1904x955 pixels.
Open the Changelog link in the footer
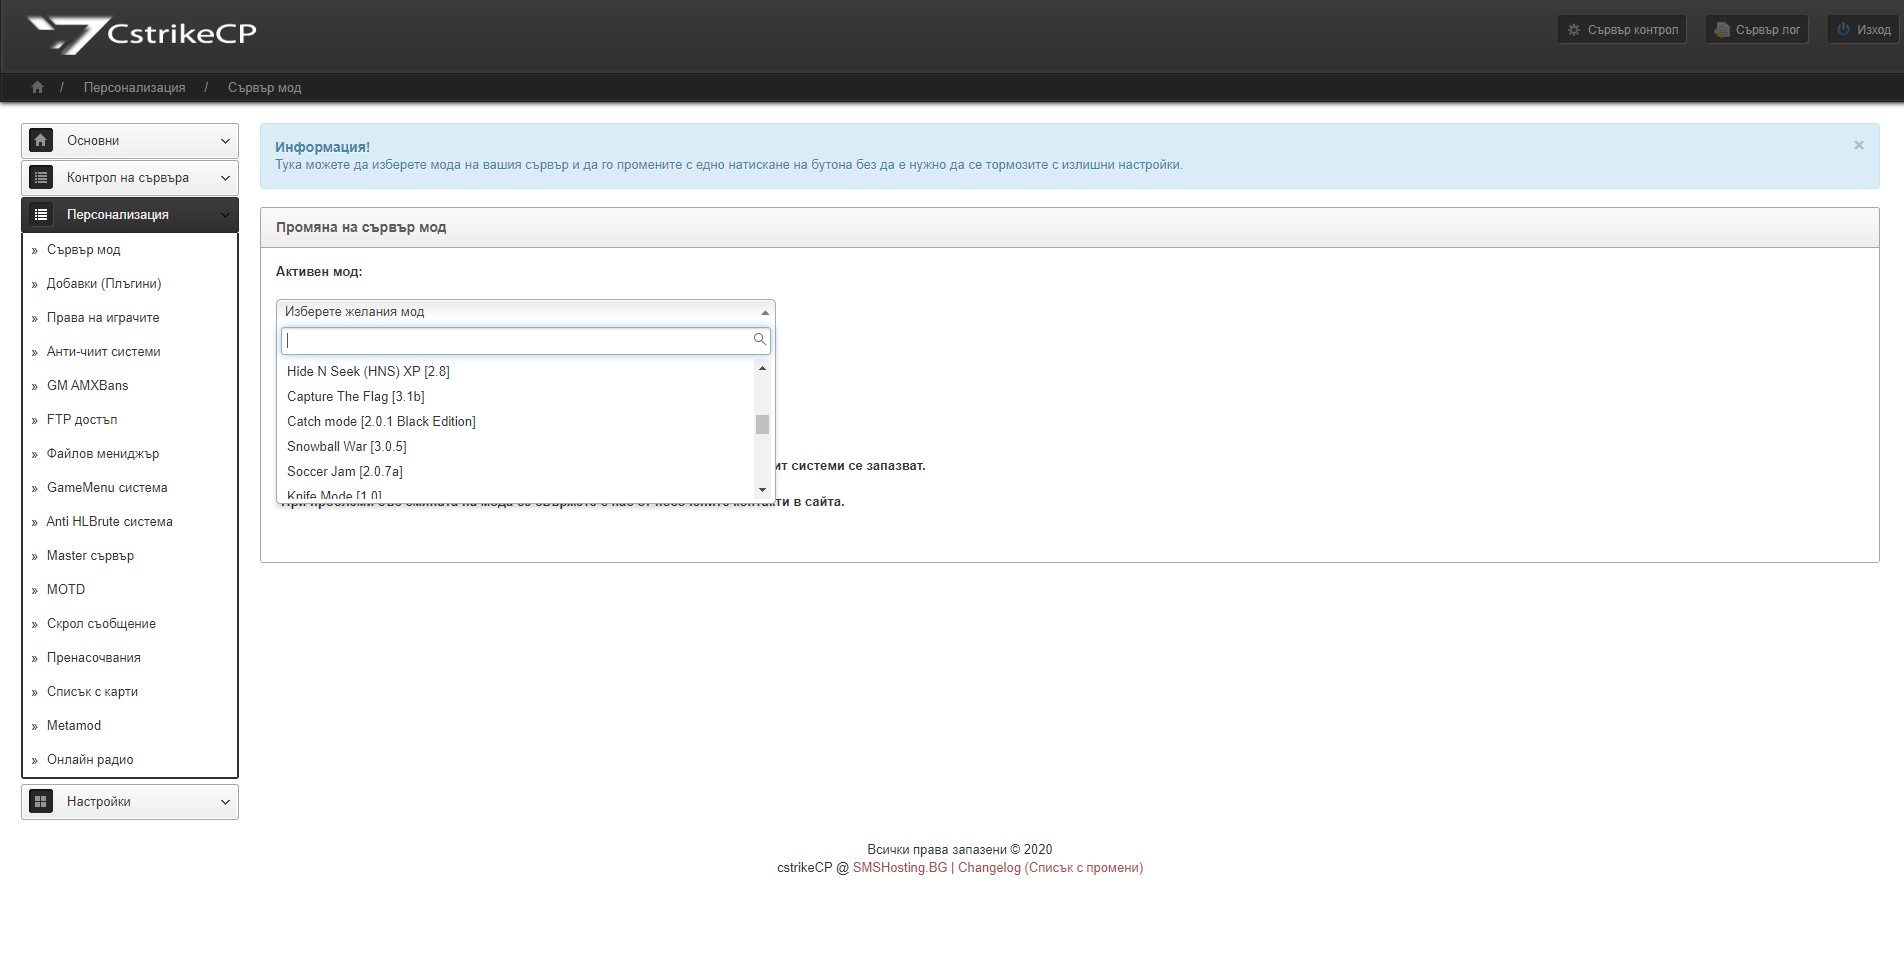point(989,868)
